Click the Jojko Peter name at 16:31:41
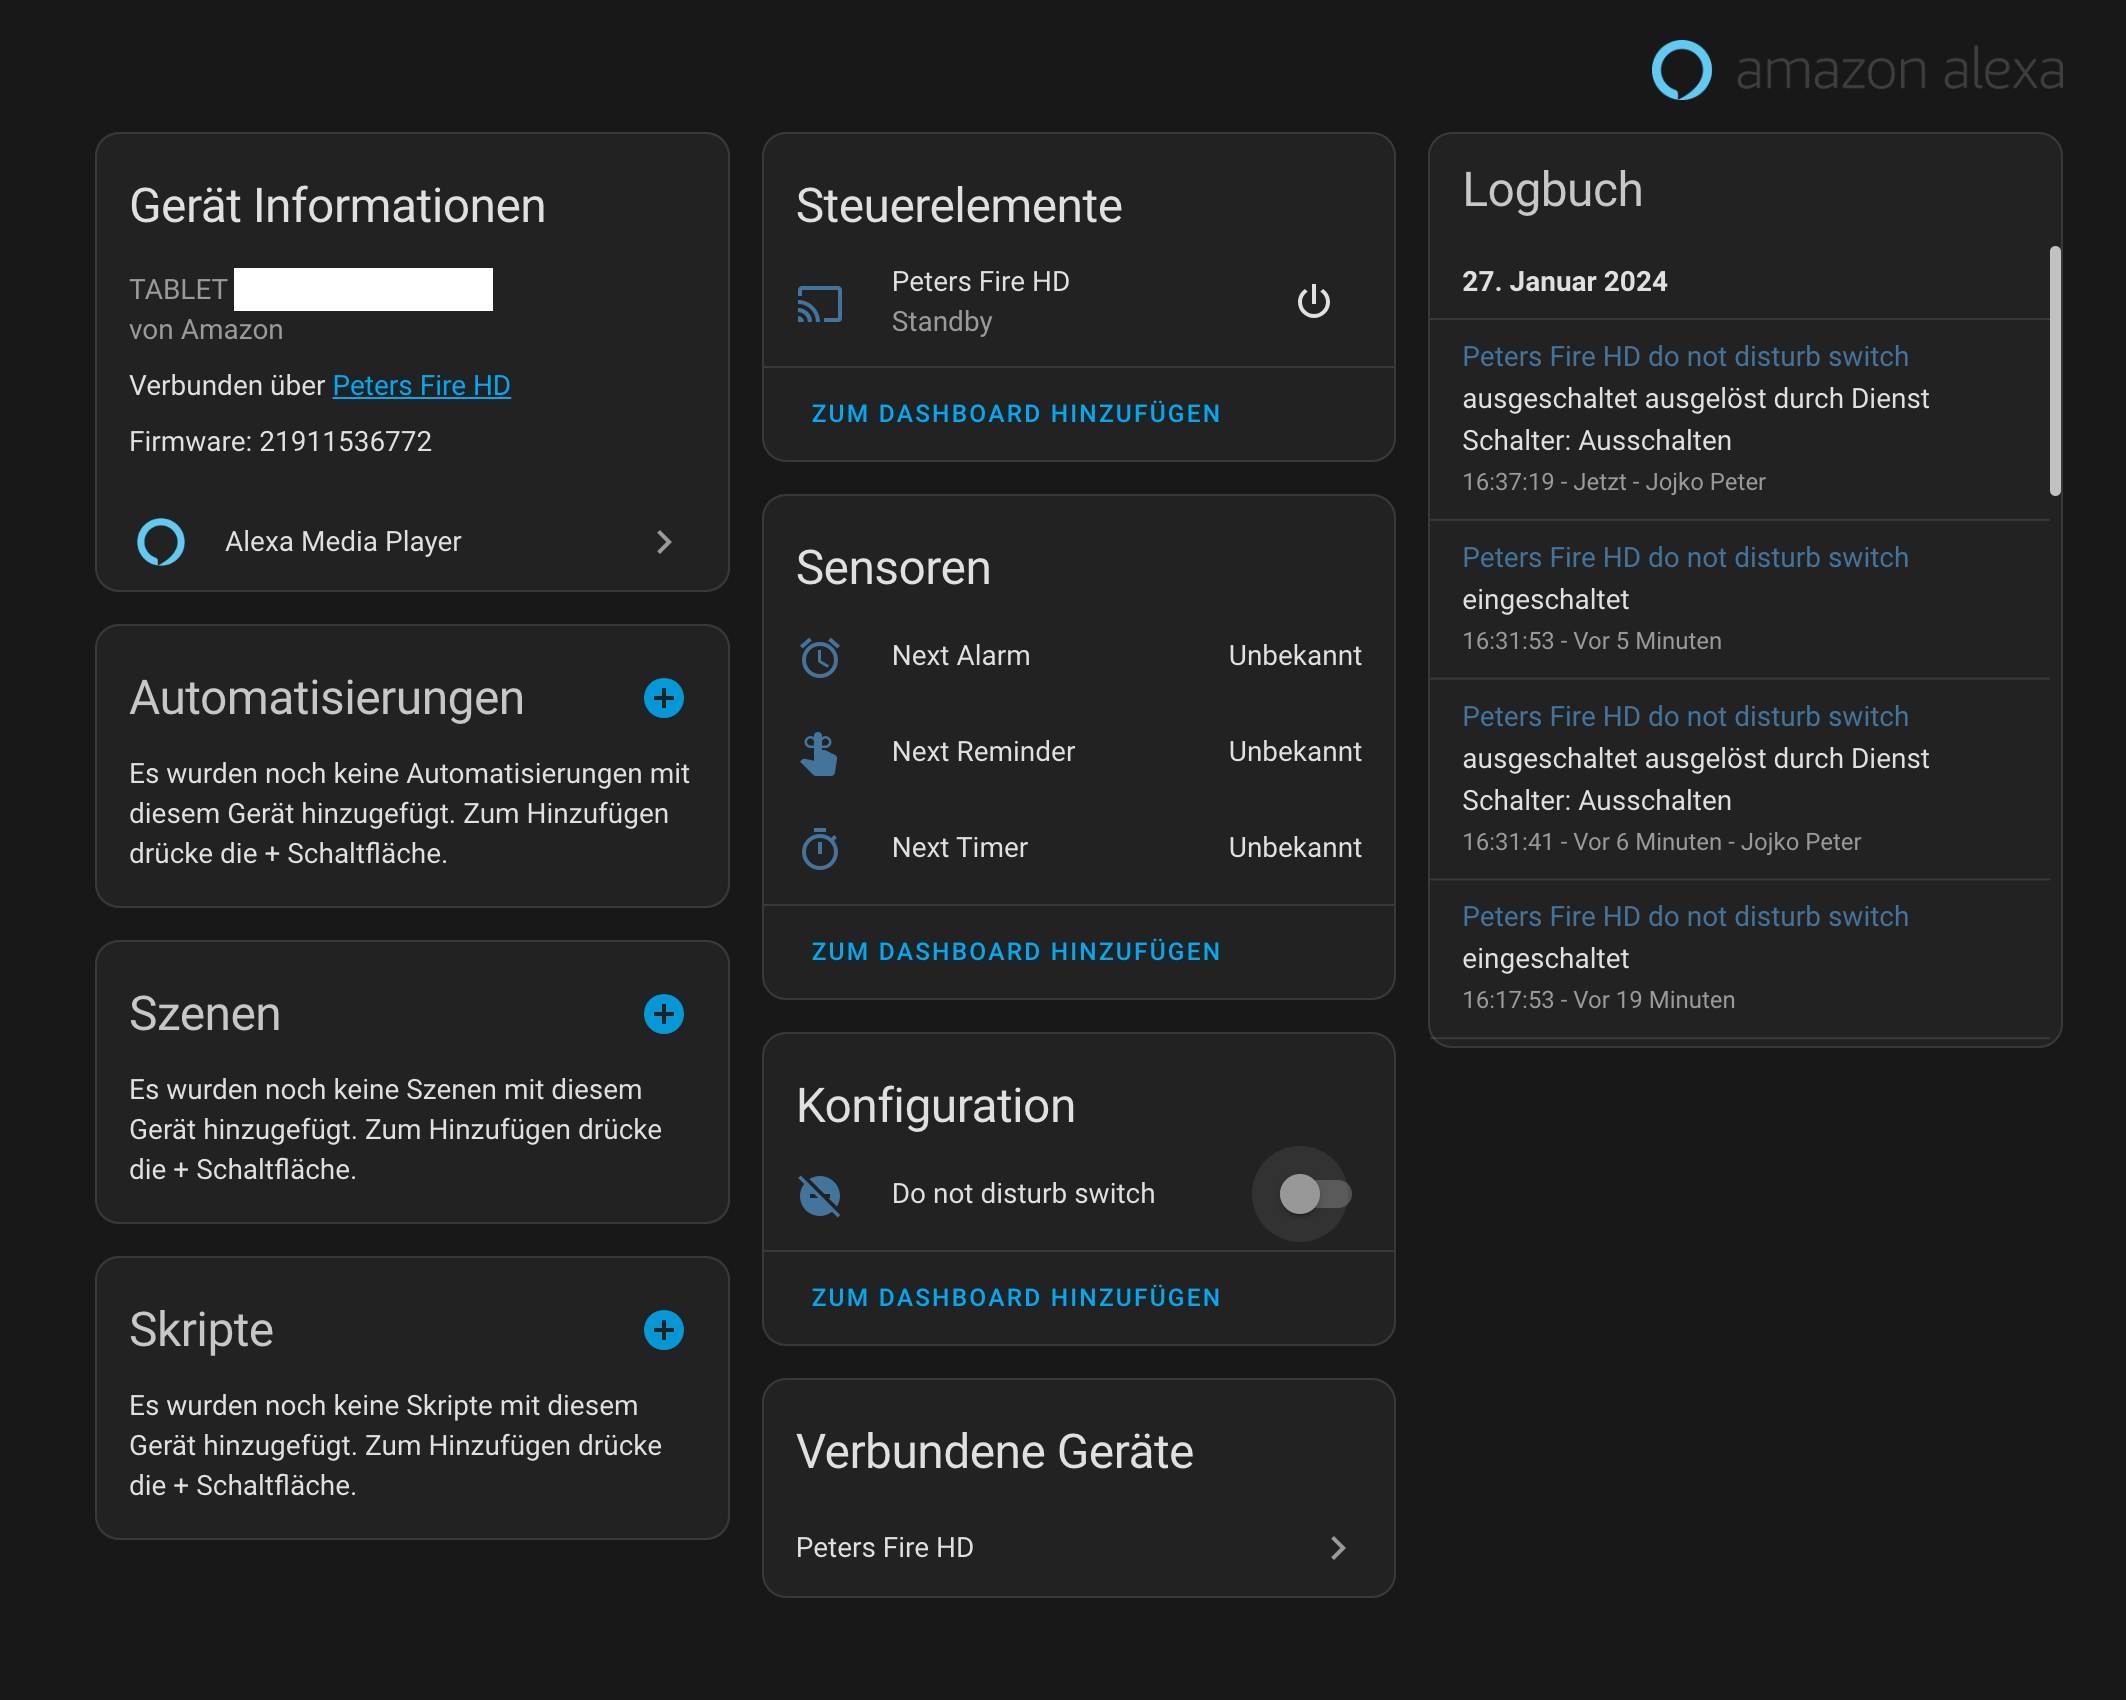The width and height of the screenshot is (2126, 1700). click(x=1801, y=842)
